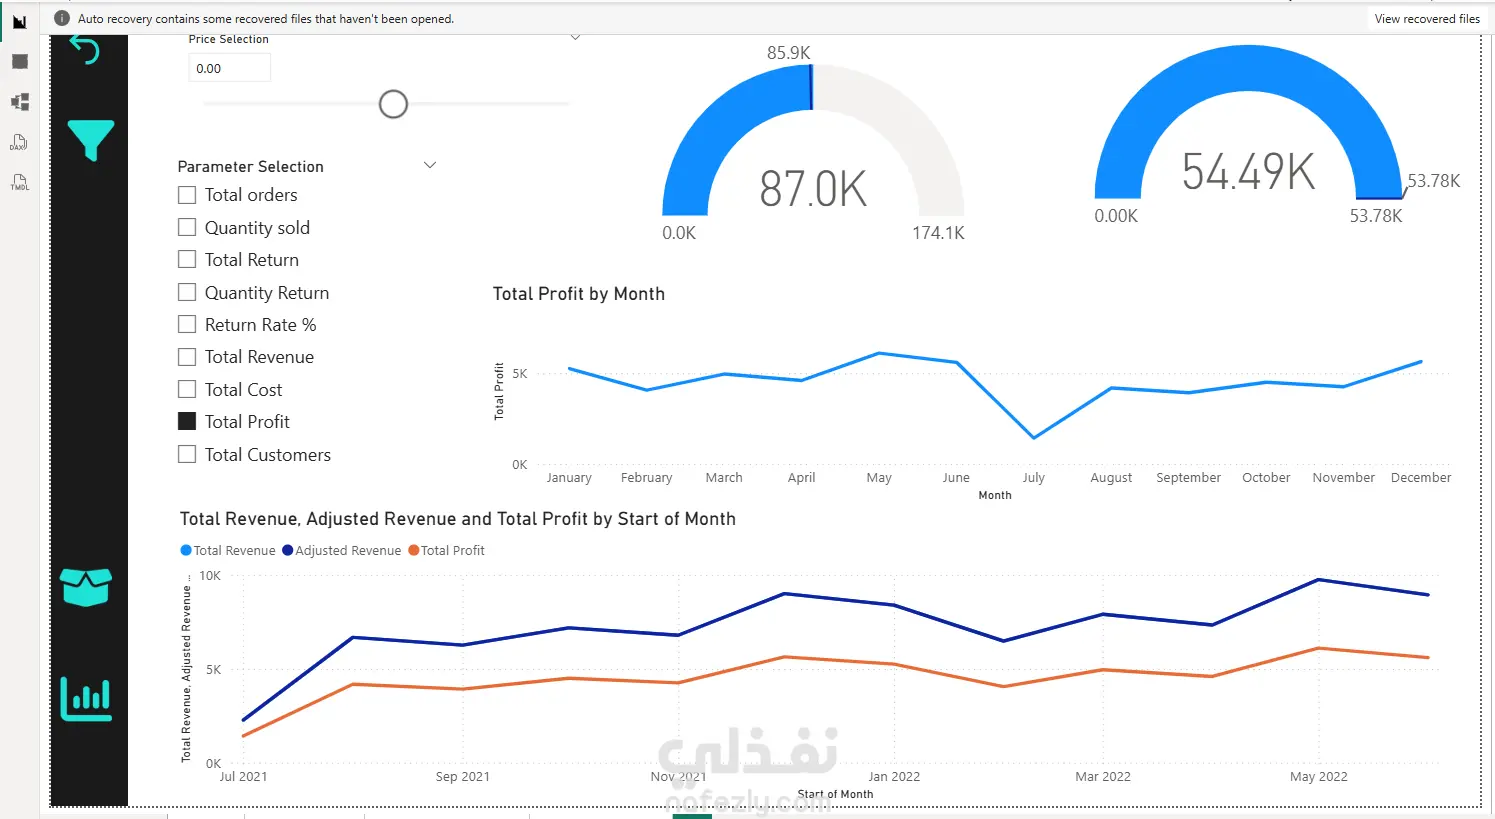Open the teal box product icon

[86, 587]
